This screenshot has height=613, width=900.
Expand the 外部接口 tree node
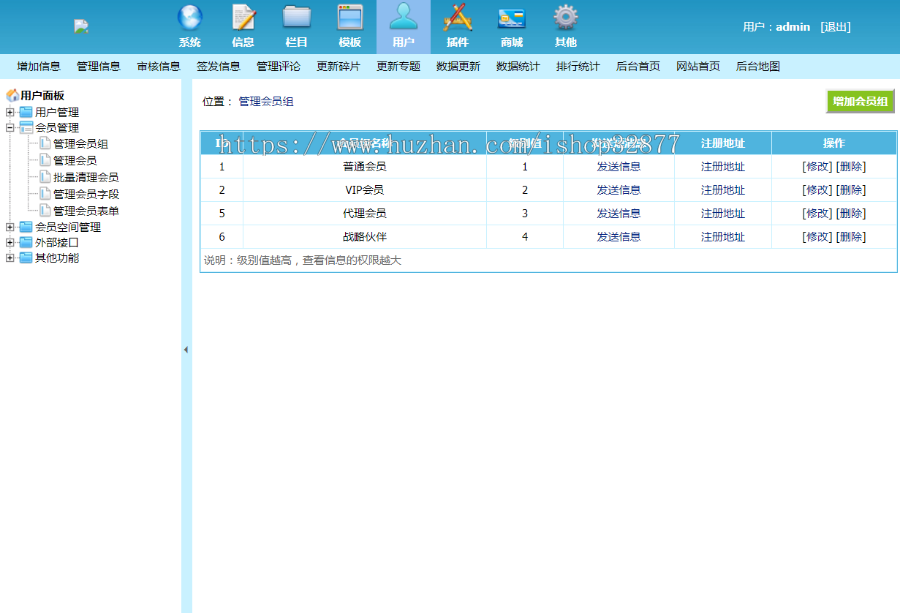coord(10,242)
